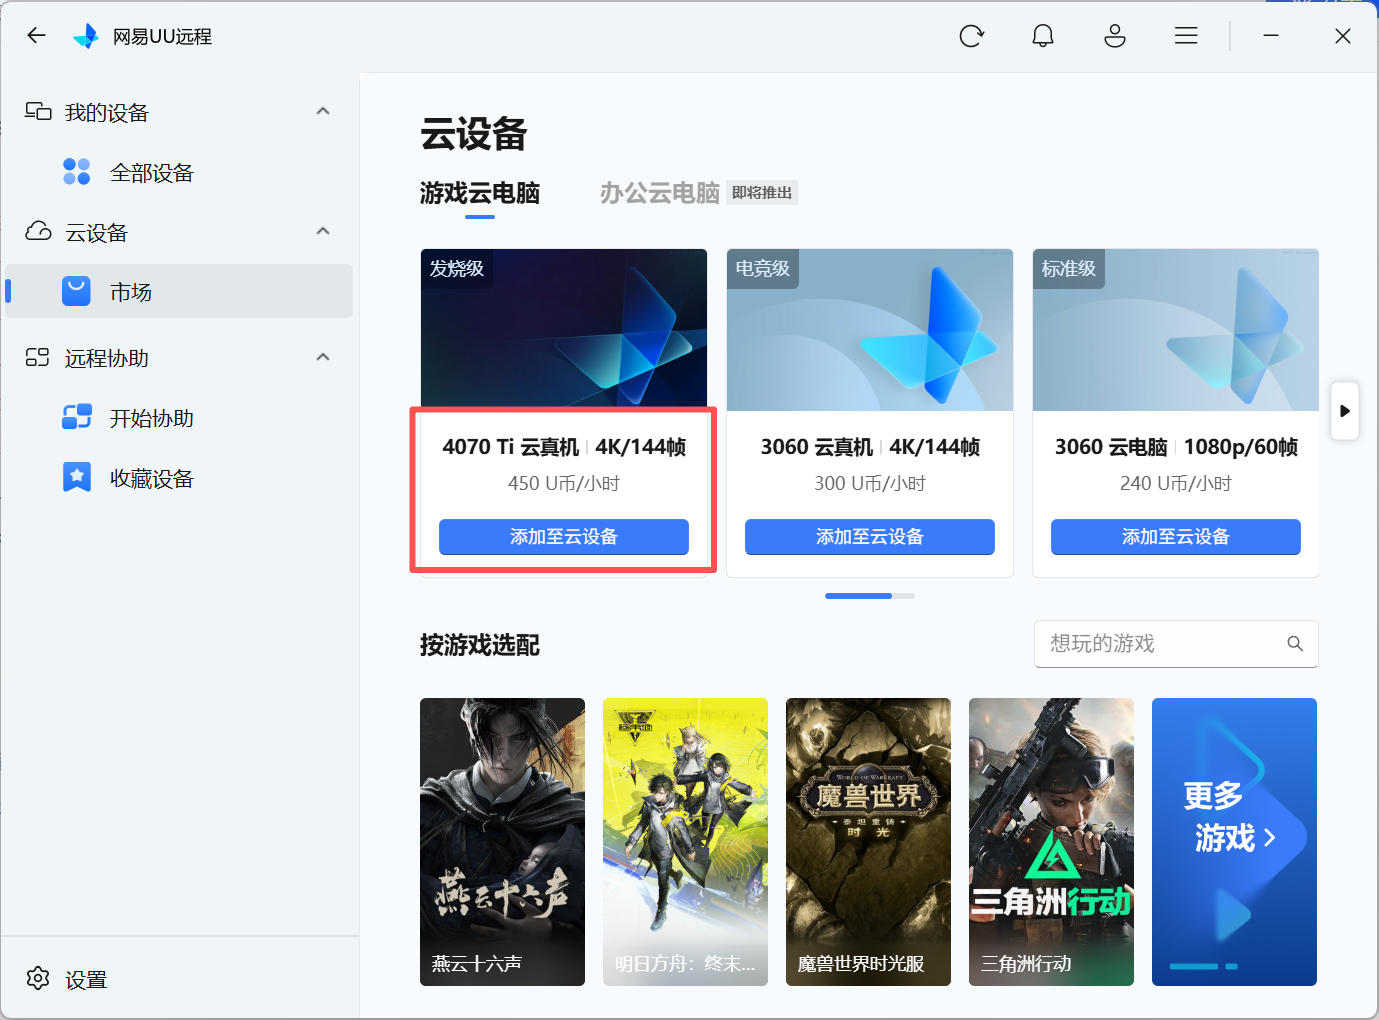Click the 电竞级 card image
Screen dimensions: 1379x1020
click(x=870, y=330)
